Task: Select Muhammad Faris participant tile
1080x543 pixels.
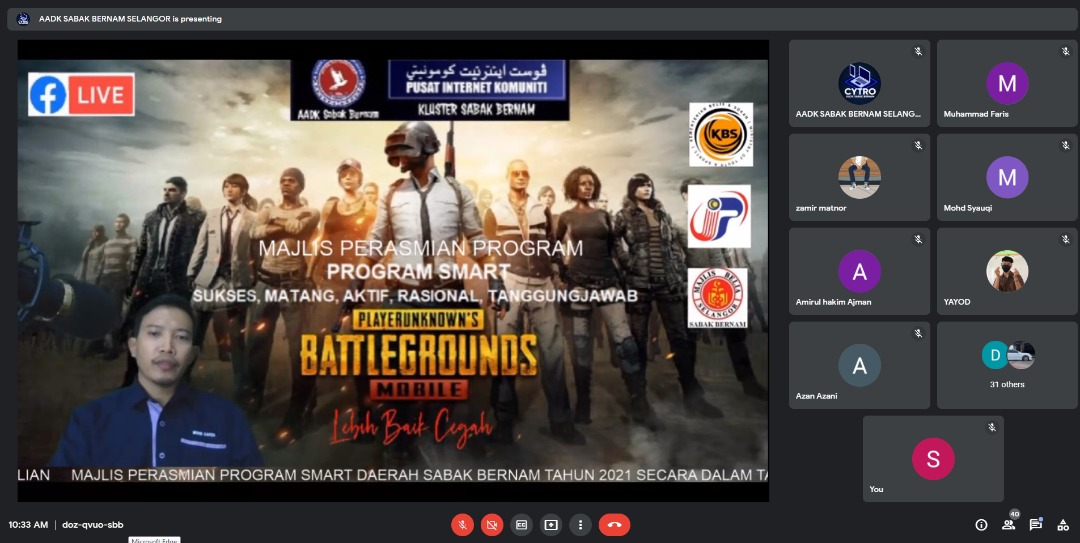Action: point(1007,83)
